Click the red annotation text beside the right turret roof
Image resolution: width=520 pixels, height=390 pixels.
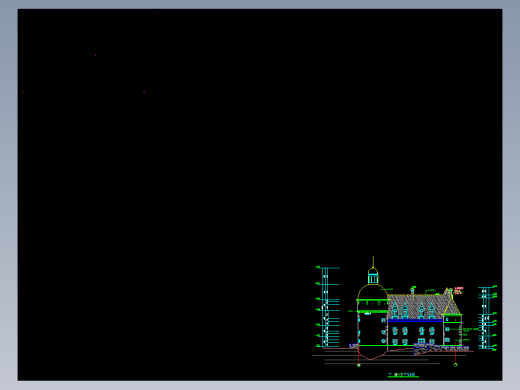click(459, 290)
